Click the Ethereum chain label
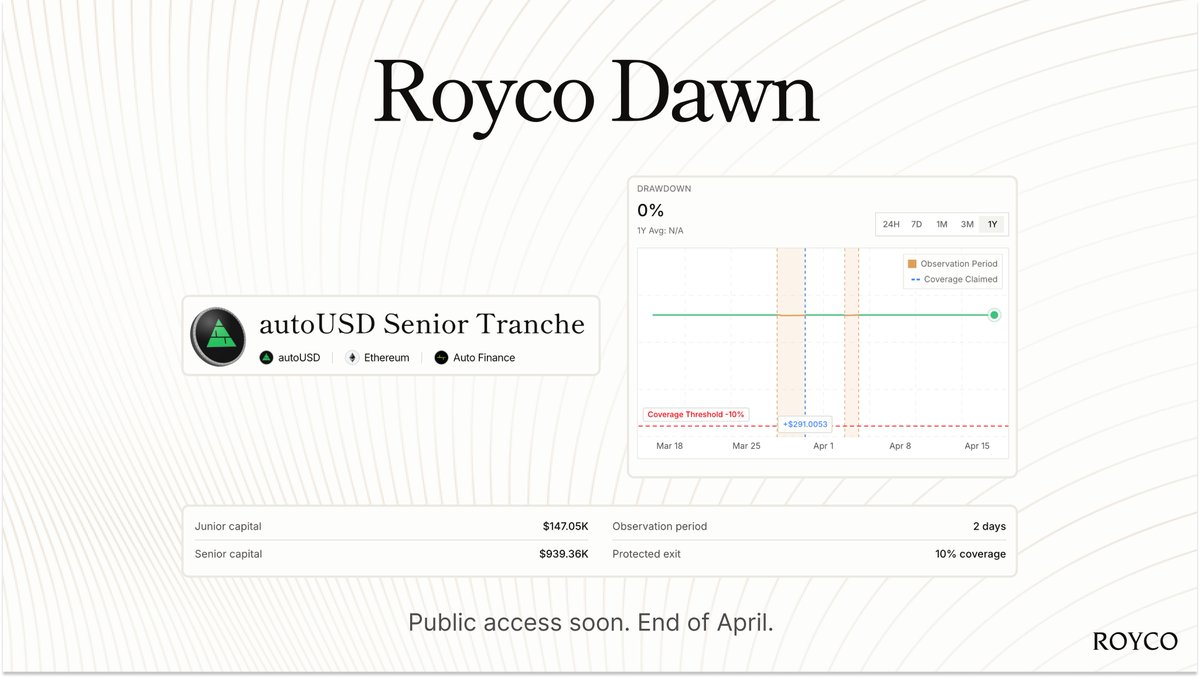The height and width of the screenshot is (678, 1200). click(x=387, y=357)
